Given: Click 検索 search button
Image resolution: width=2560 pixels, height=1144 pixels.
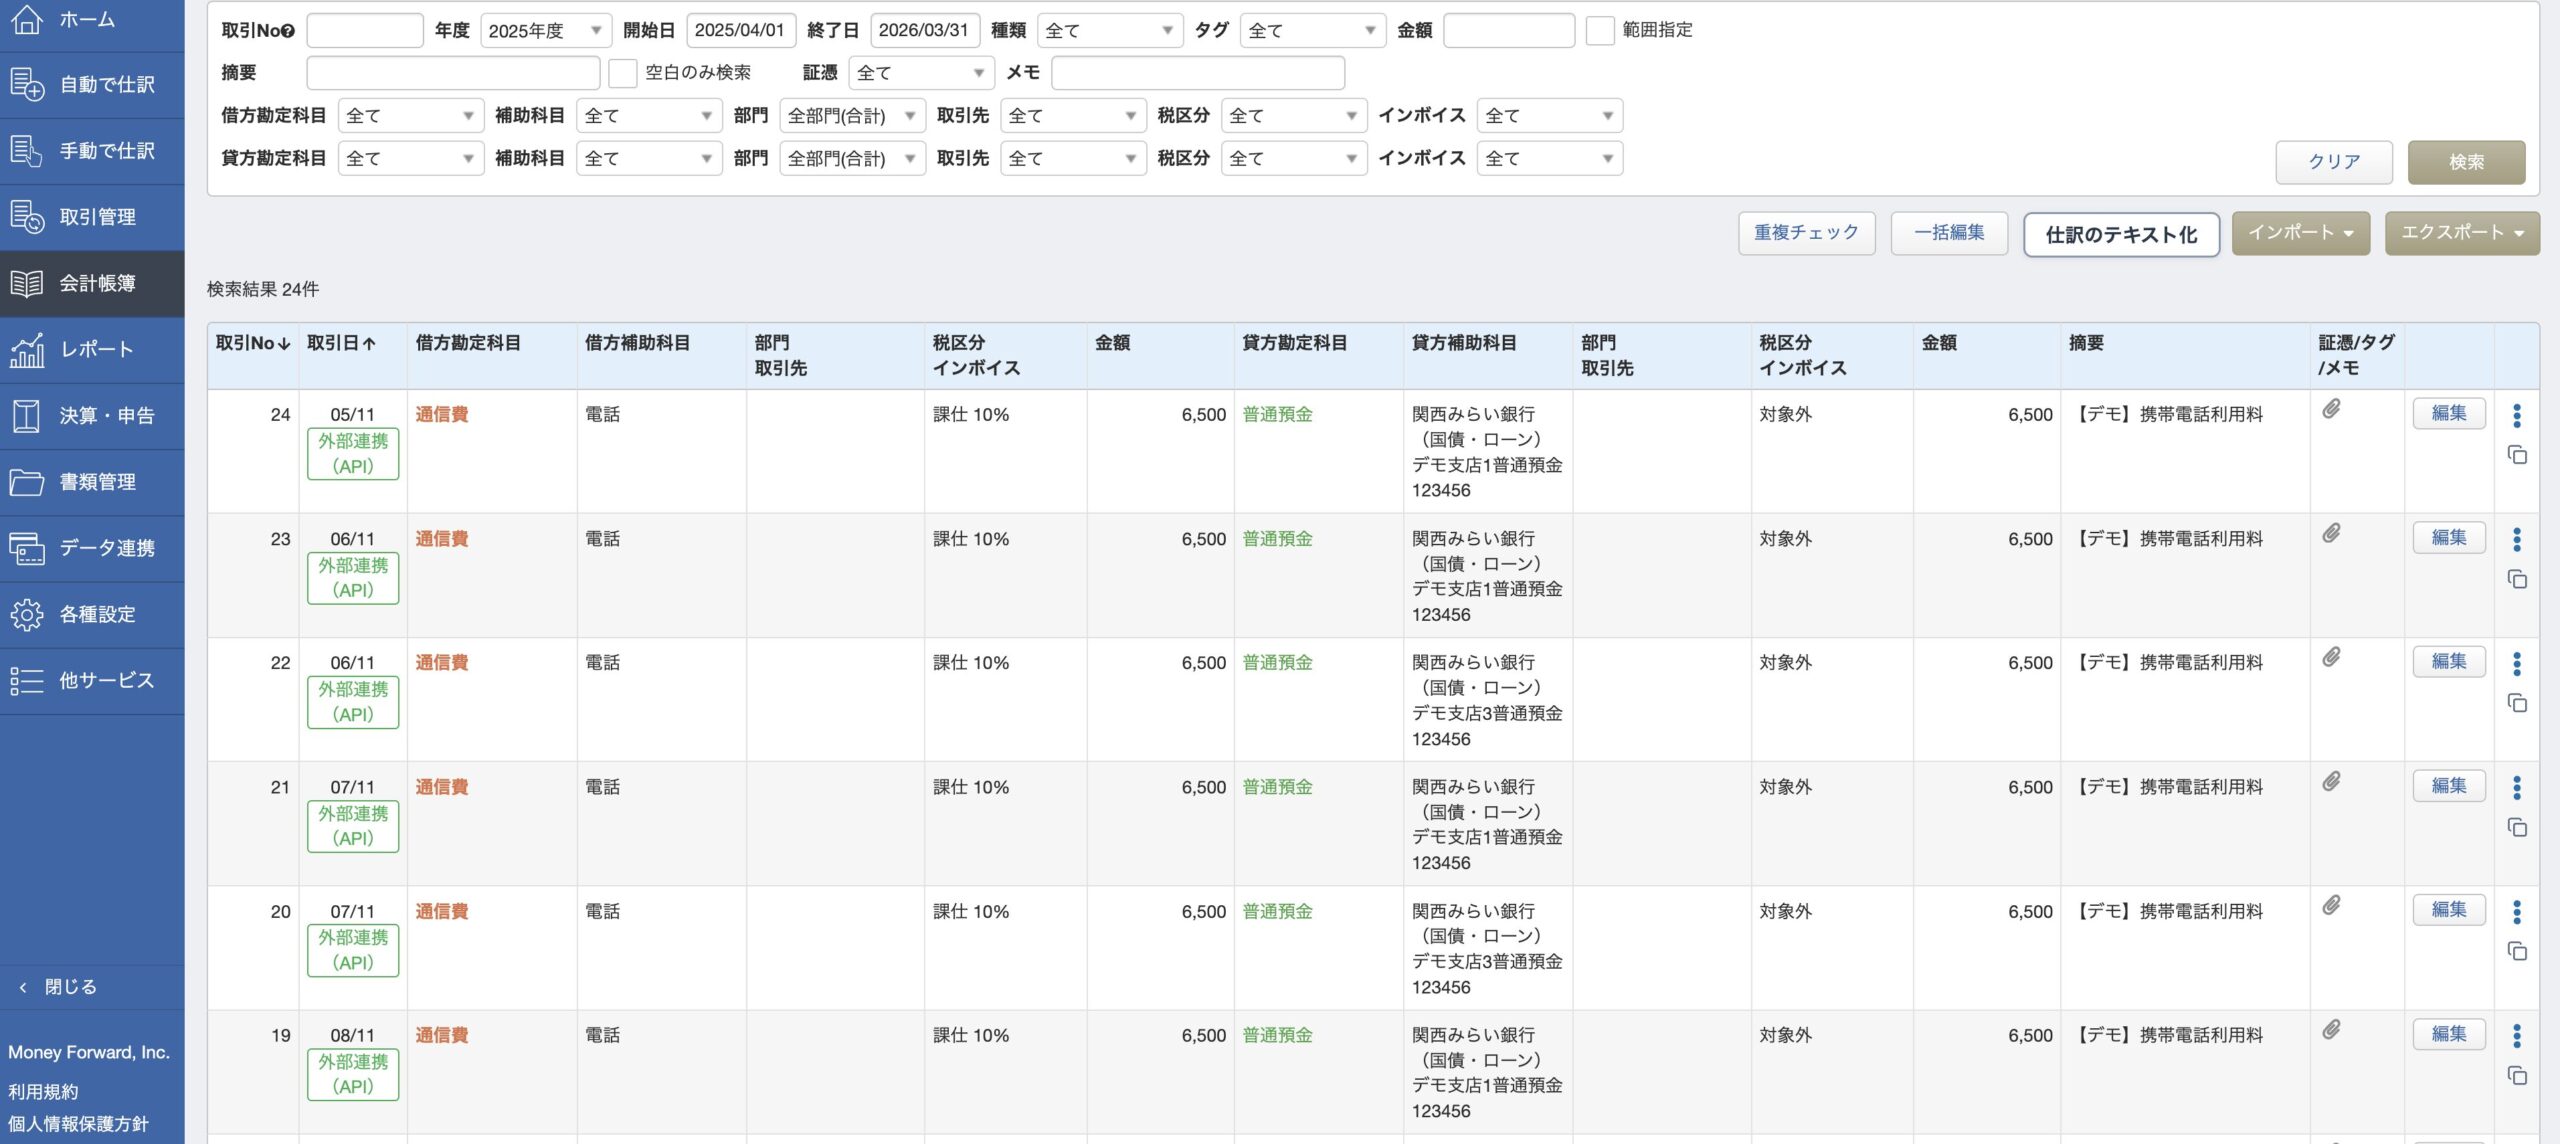Looking at the screenshot, I should coord(2466,162).
